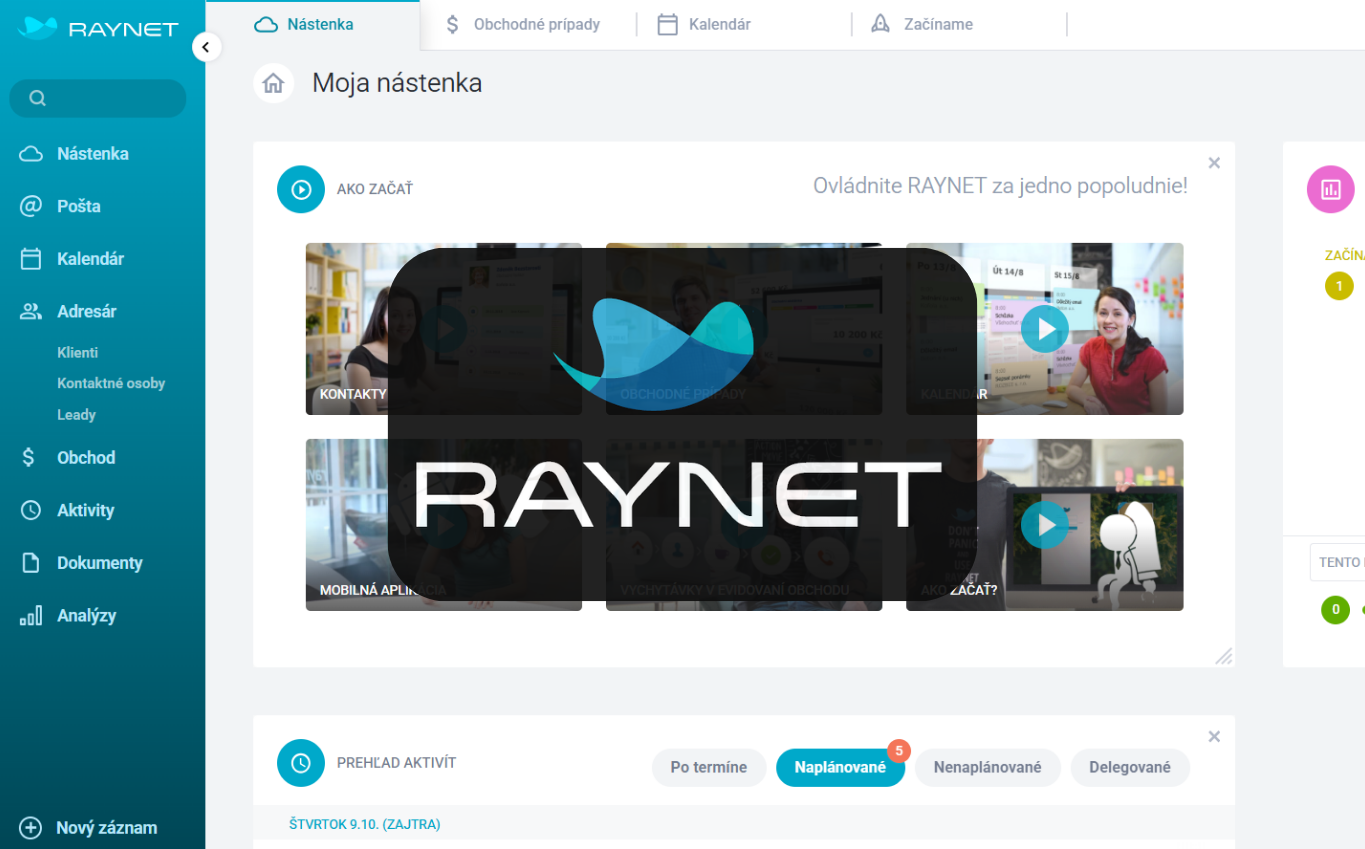Click the people icon beside Adresár
This screenshot has height=849, width=1365.
[x=31, y=311]
